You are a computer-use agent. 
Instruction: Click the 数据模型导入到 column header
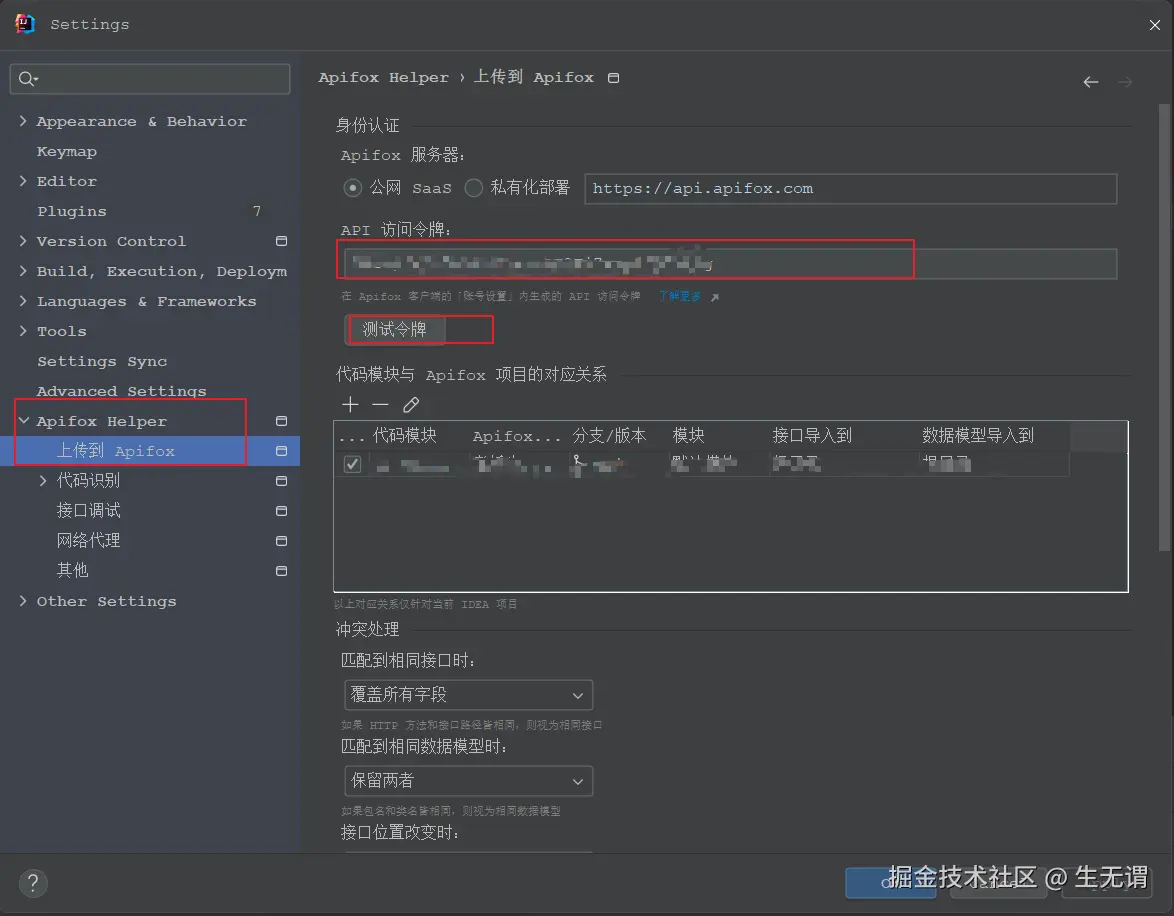click(978, 436)
